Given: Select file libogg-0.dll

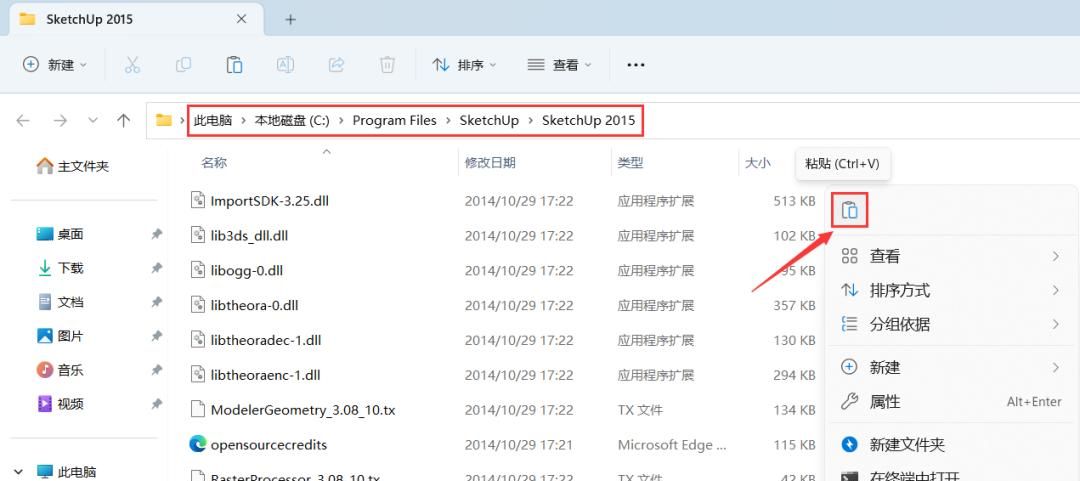Looking at the screenshot, I should (247, 270).
